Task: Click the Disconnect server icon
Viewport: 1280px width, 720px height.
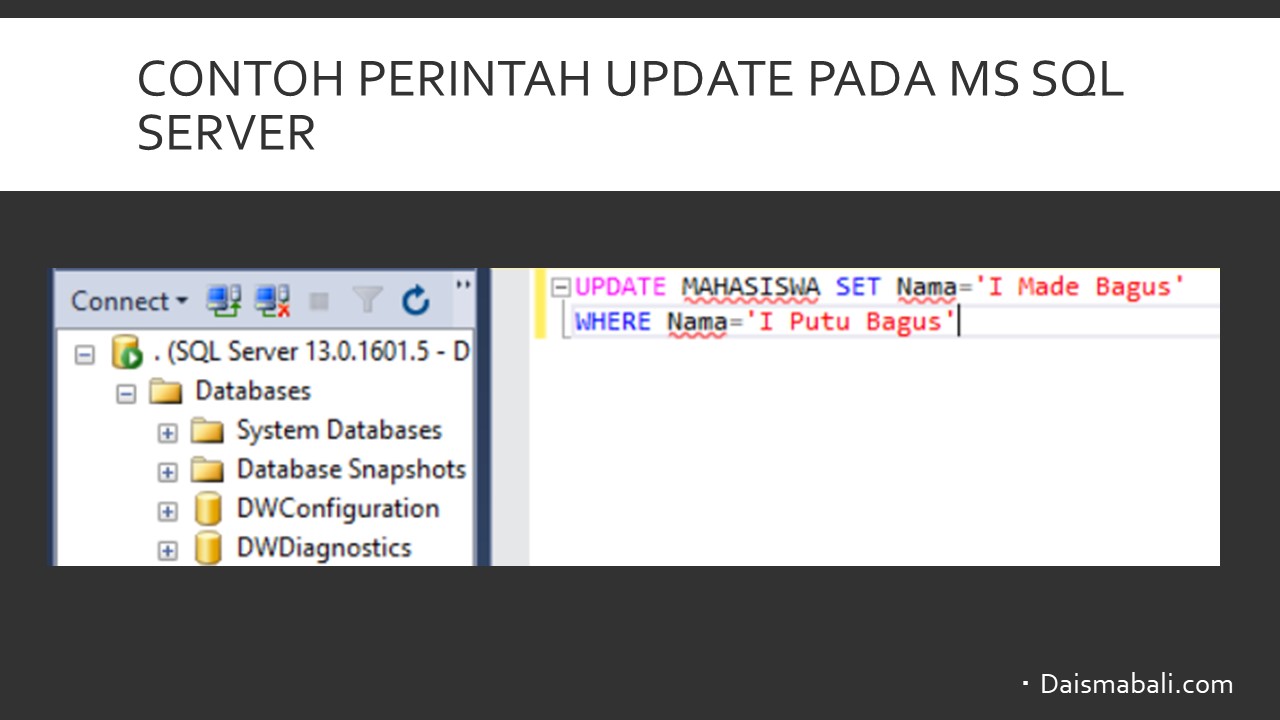Action: point(272,300)
